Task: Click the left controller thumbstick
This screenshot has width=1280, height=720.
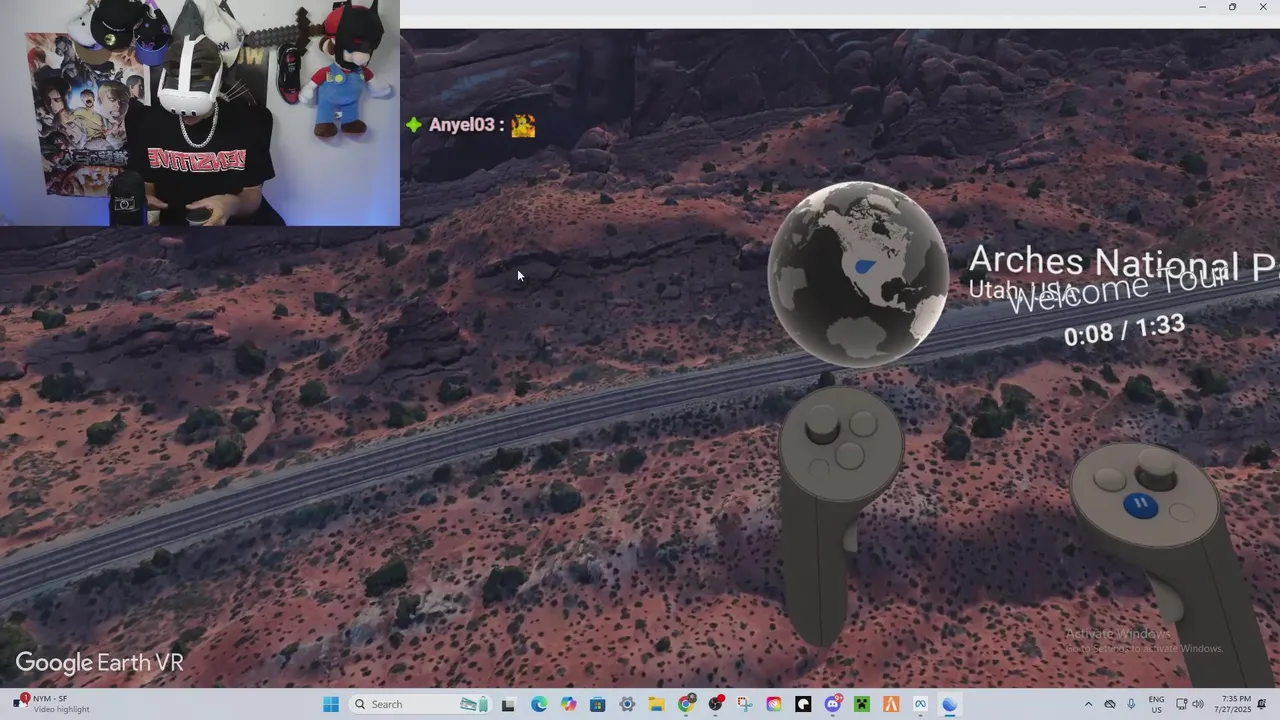Action: [823, 426]
